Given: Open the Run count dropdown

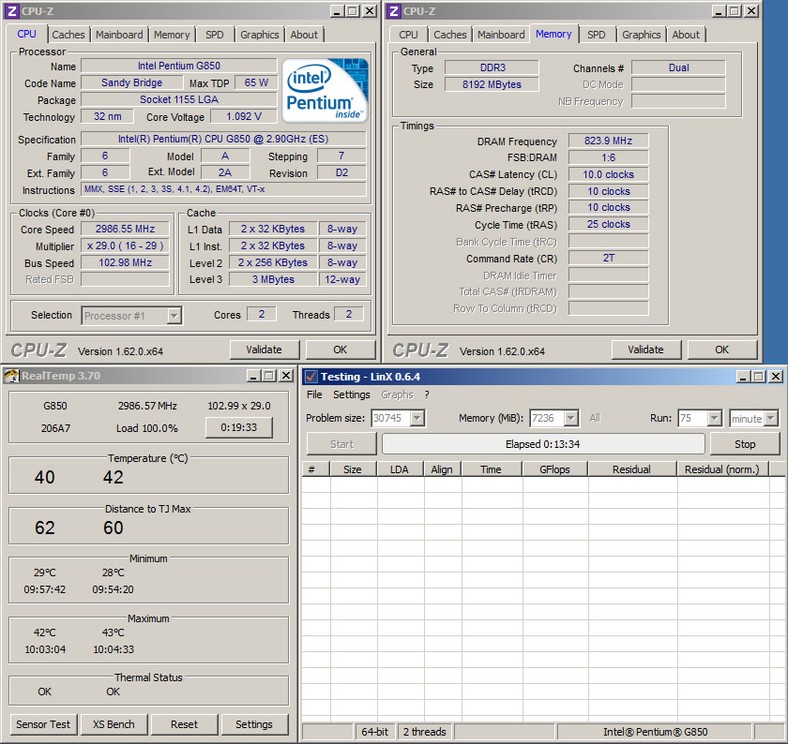Looking at the screenshot, I should click(x=714, y=419).
